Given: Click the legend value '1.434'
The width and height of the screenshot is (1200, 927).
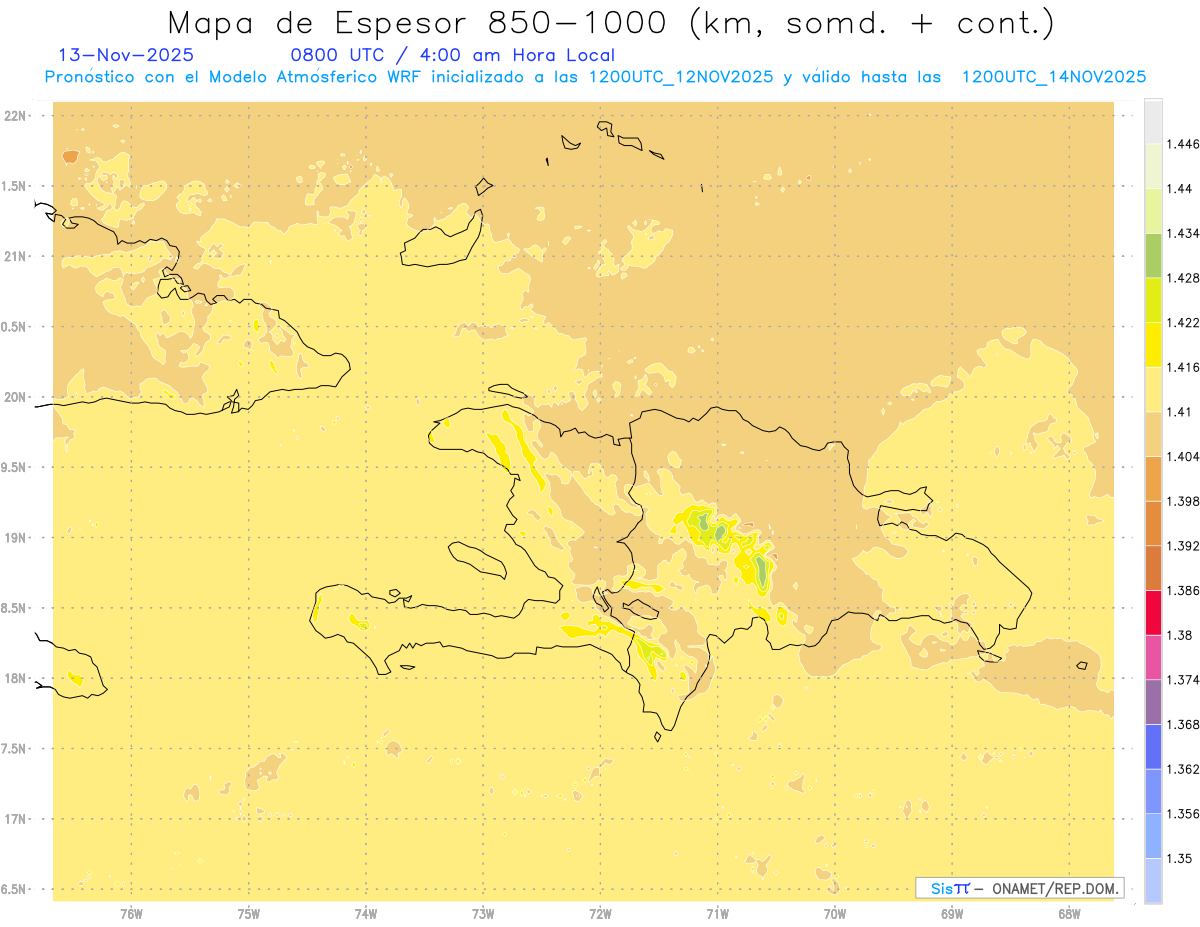Looking at the screenshot, I should [1184, 233].
